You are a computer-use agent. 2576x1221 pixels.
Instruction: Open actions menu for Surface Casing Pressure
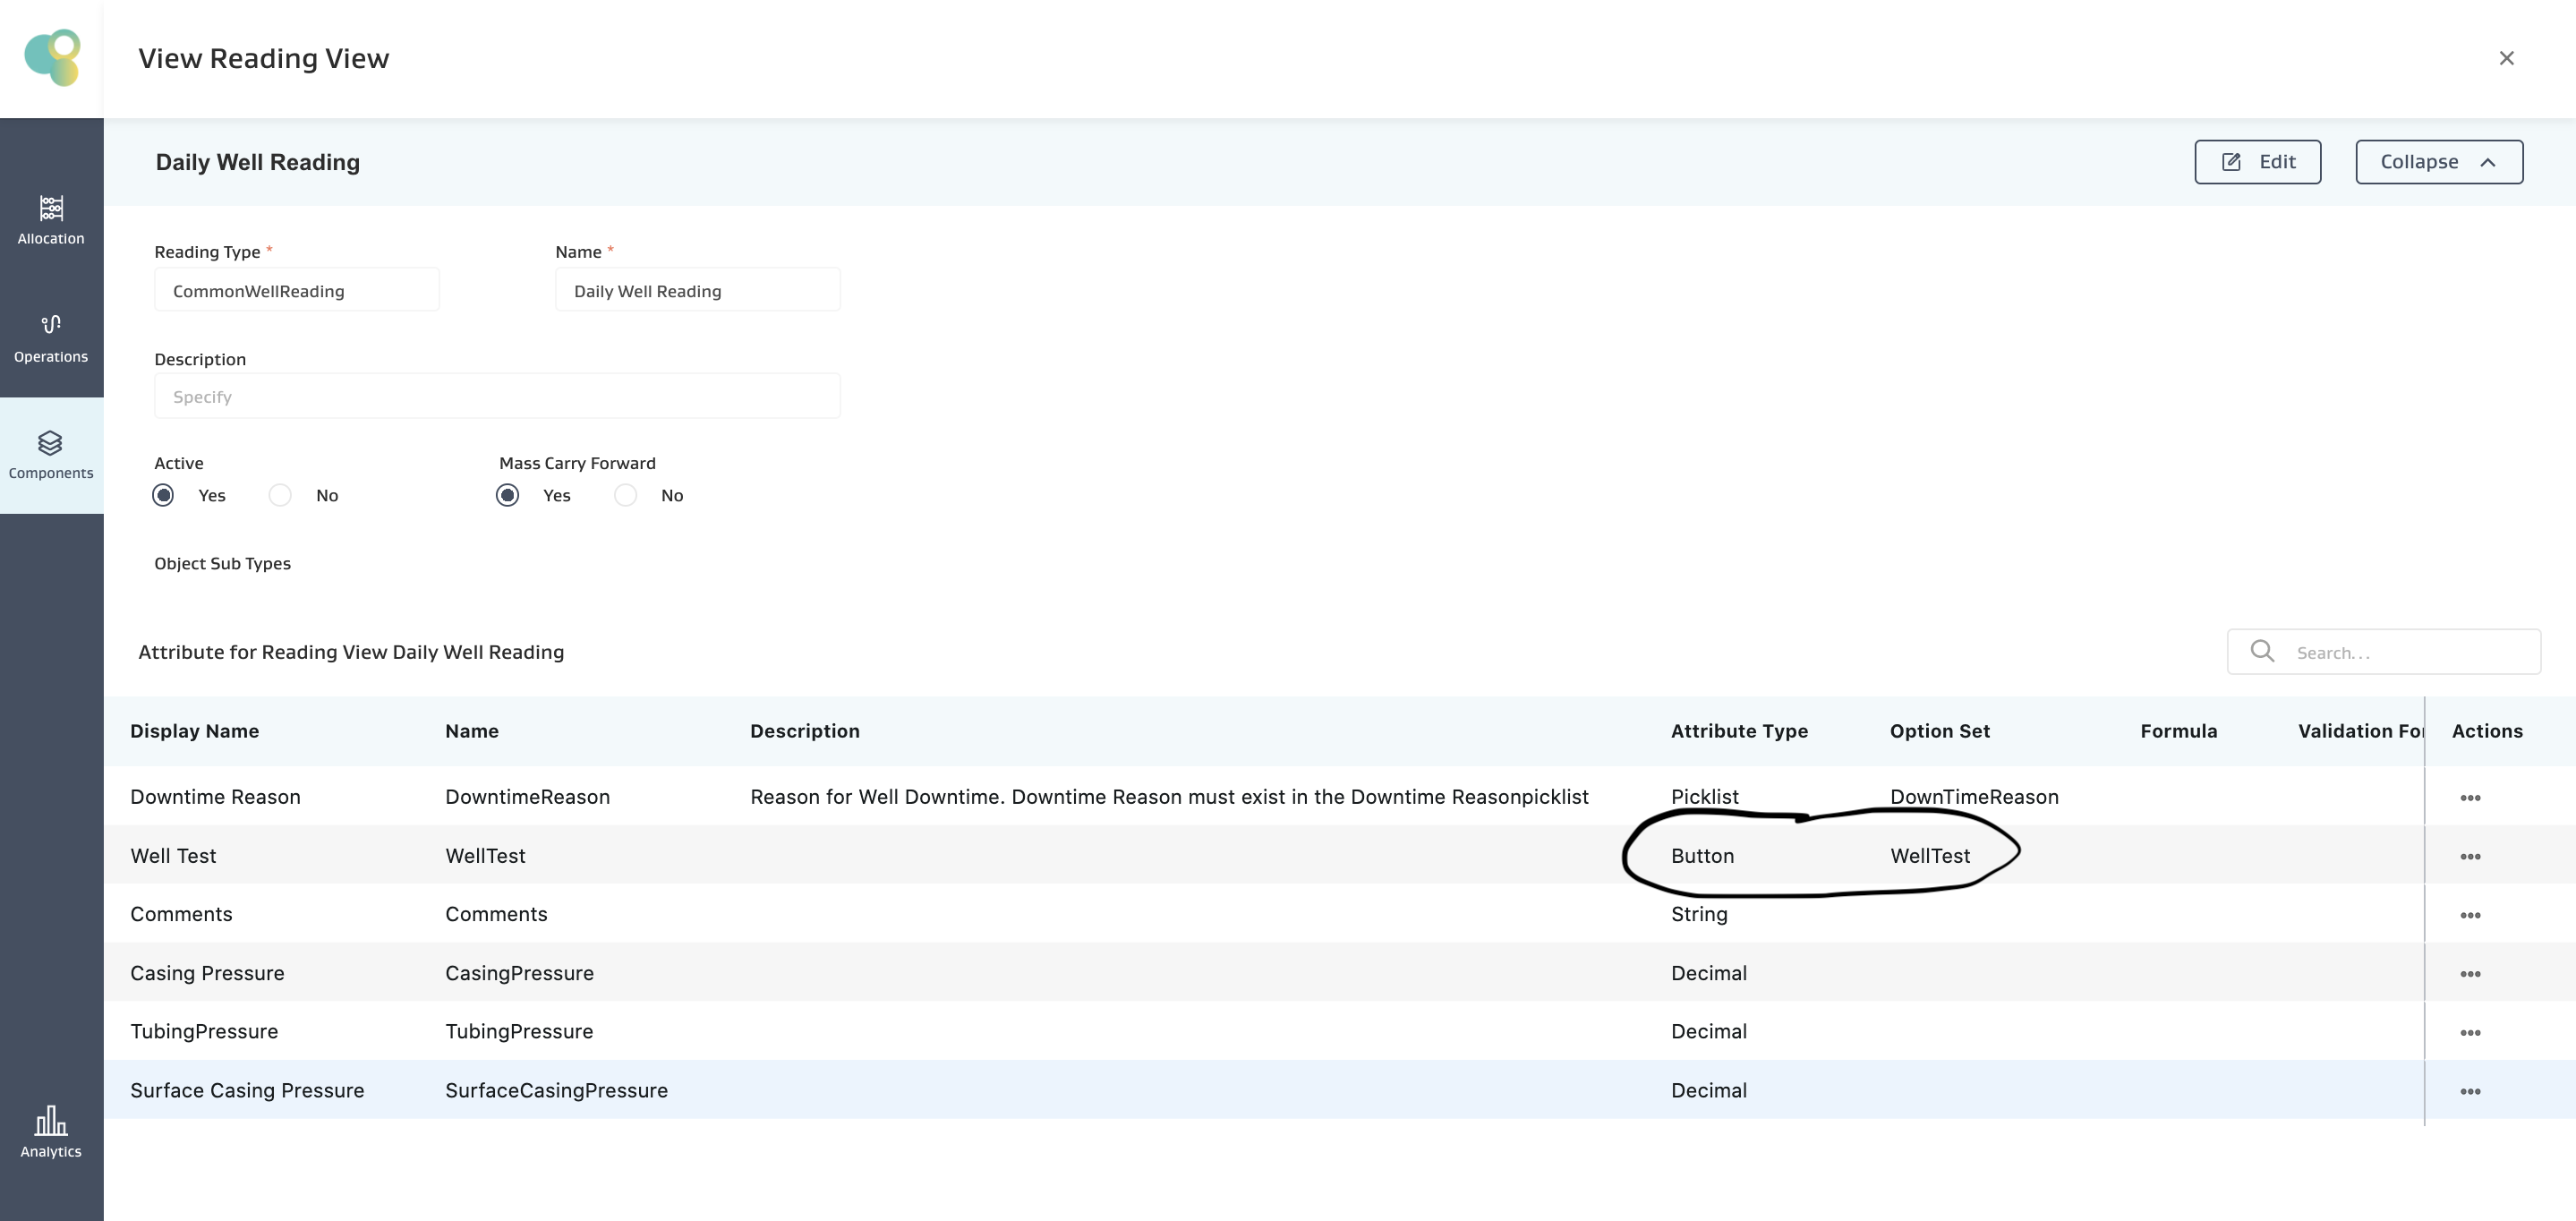[x=2469, y=1091]
